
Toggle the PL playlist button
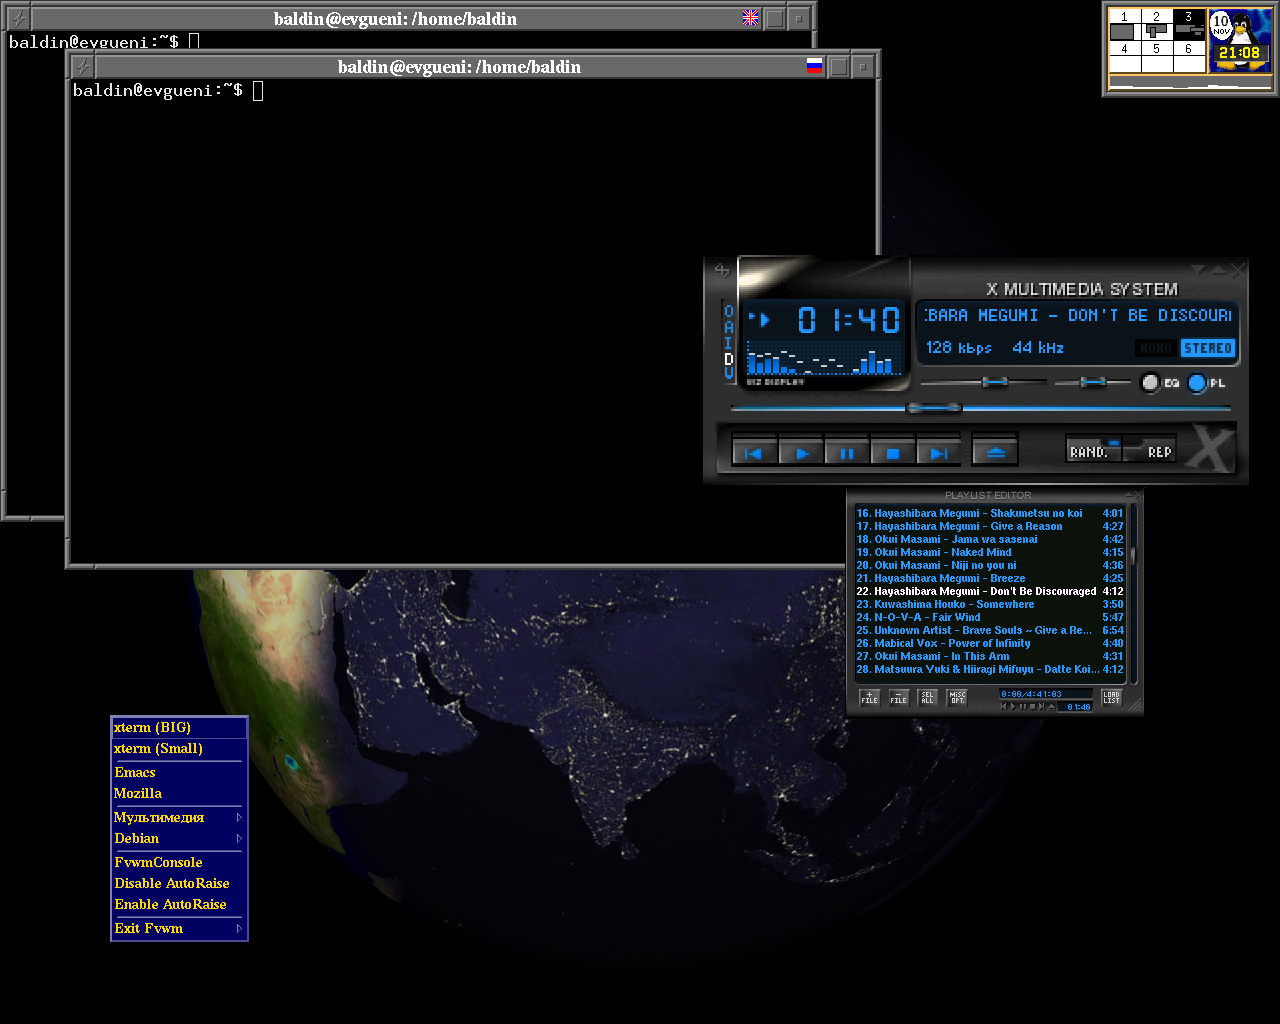tap(1207, 382)
